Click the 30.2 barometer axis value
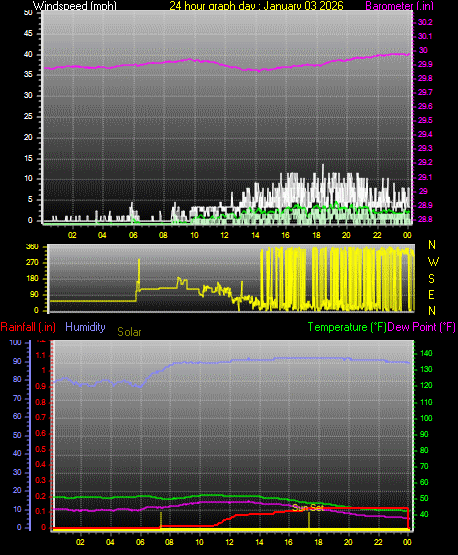 click(425, 22)
